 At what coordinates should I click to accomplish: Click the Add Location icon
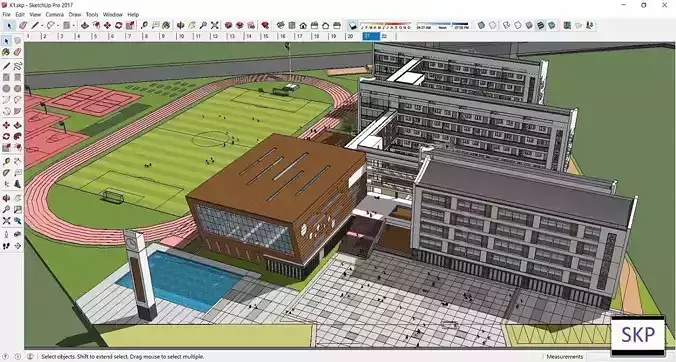(567, 25)
